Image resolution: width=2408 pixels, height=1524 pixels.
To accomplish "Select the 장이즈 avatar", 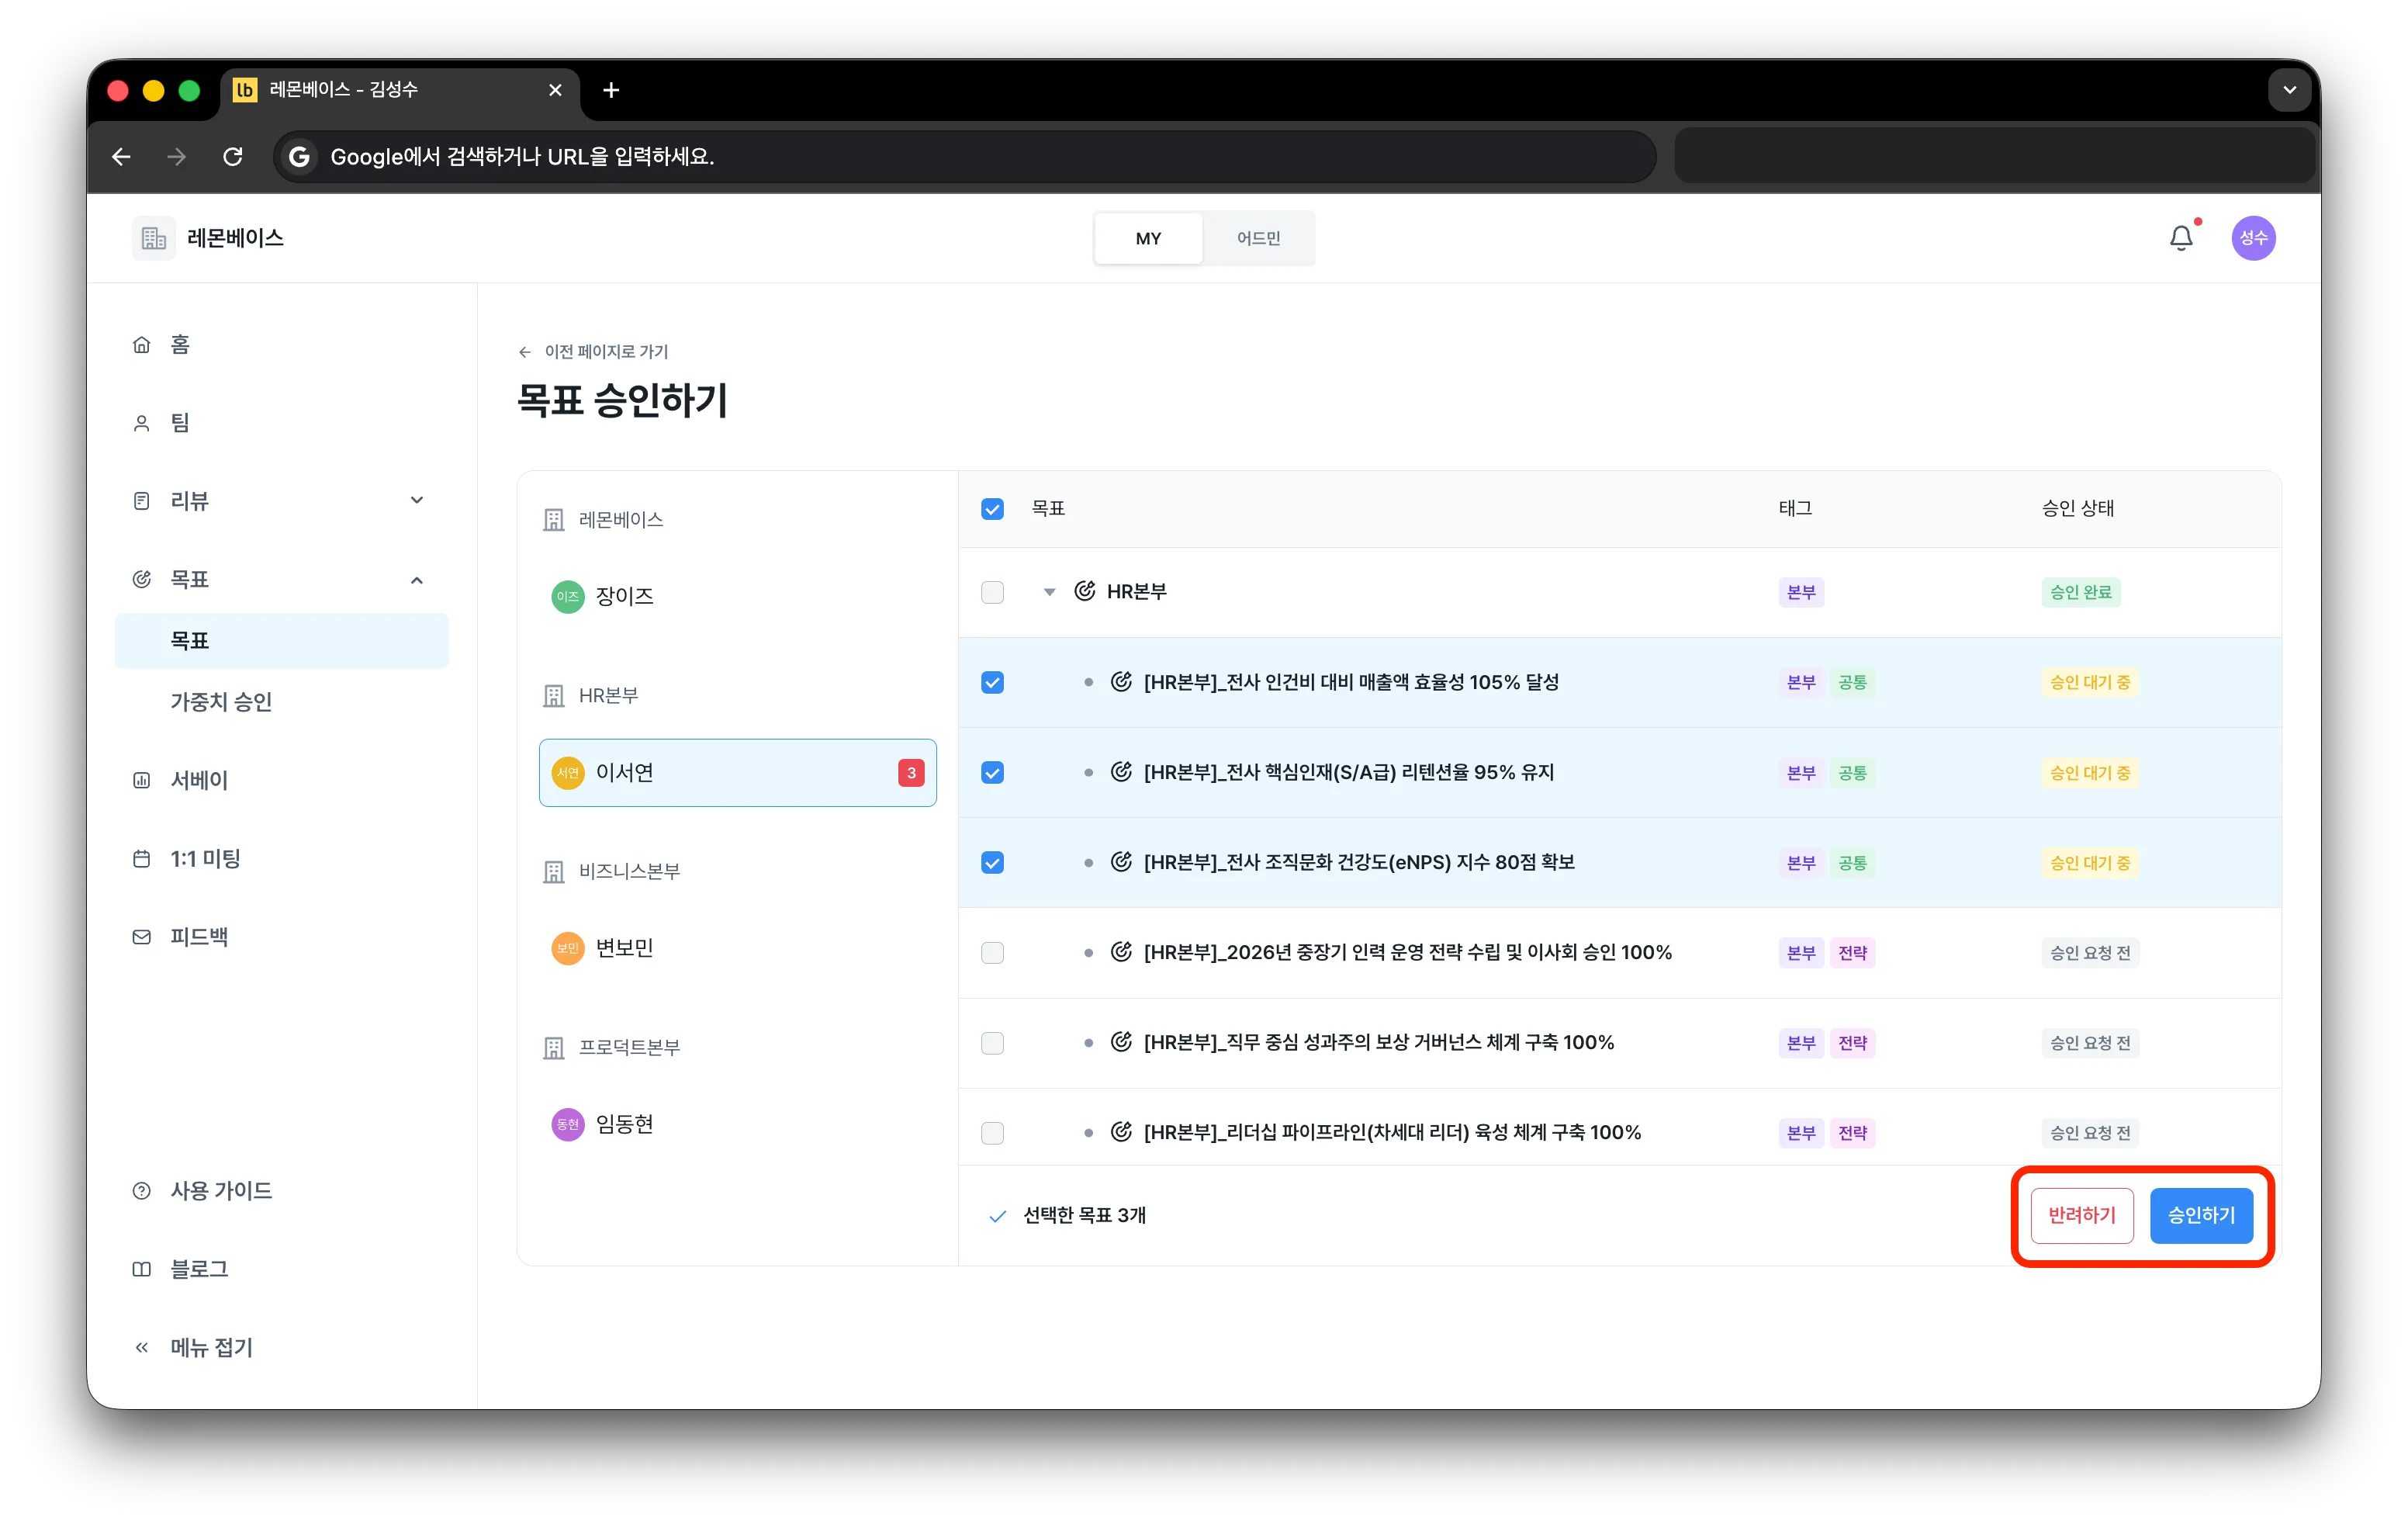I will (x=568, y=597).
